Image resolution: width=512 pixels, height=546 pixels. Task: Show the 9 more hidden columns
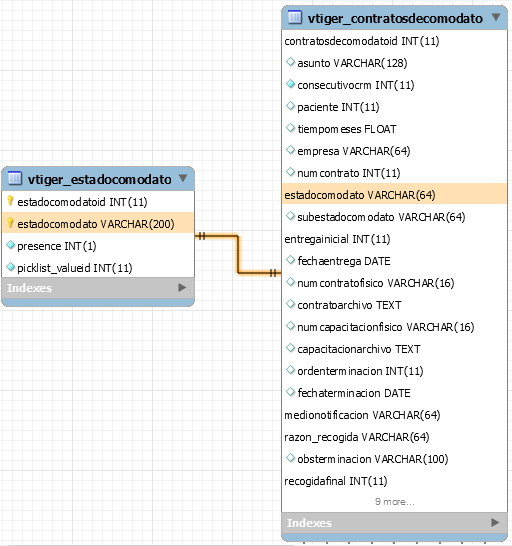395,502
